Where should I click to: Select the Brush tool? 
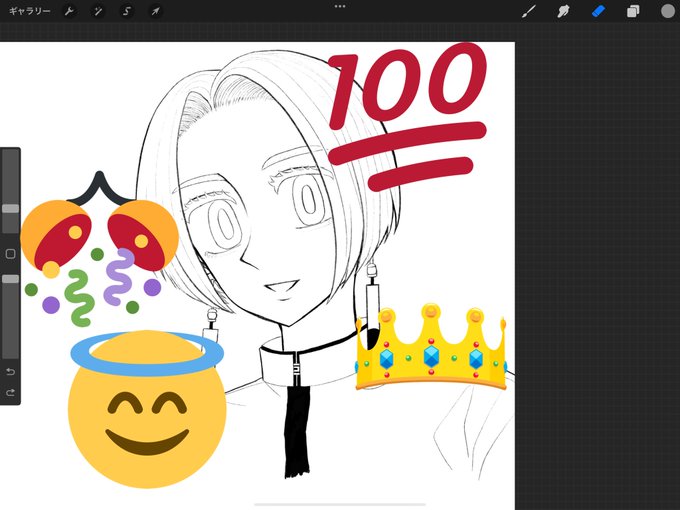(x=528, y=11)
